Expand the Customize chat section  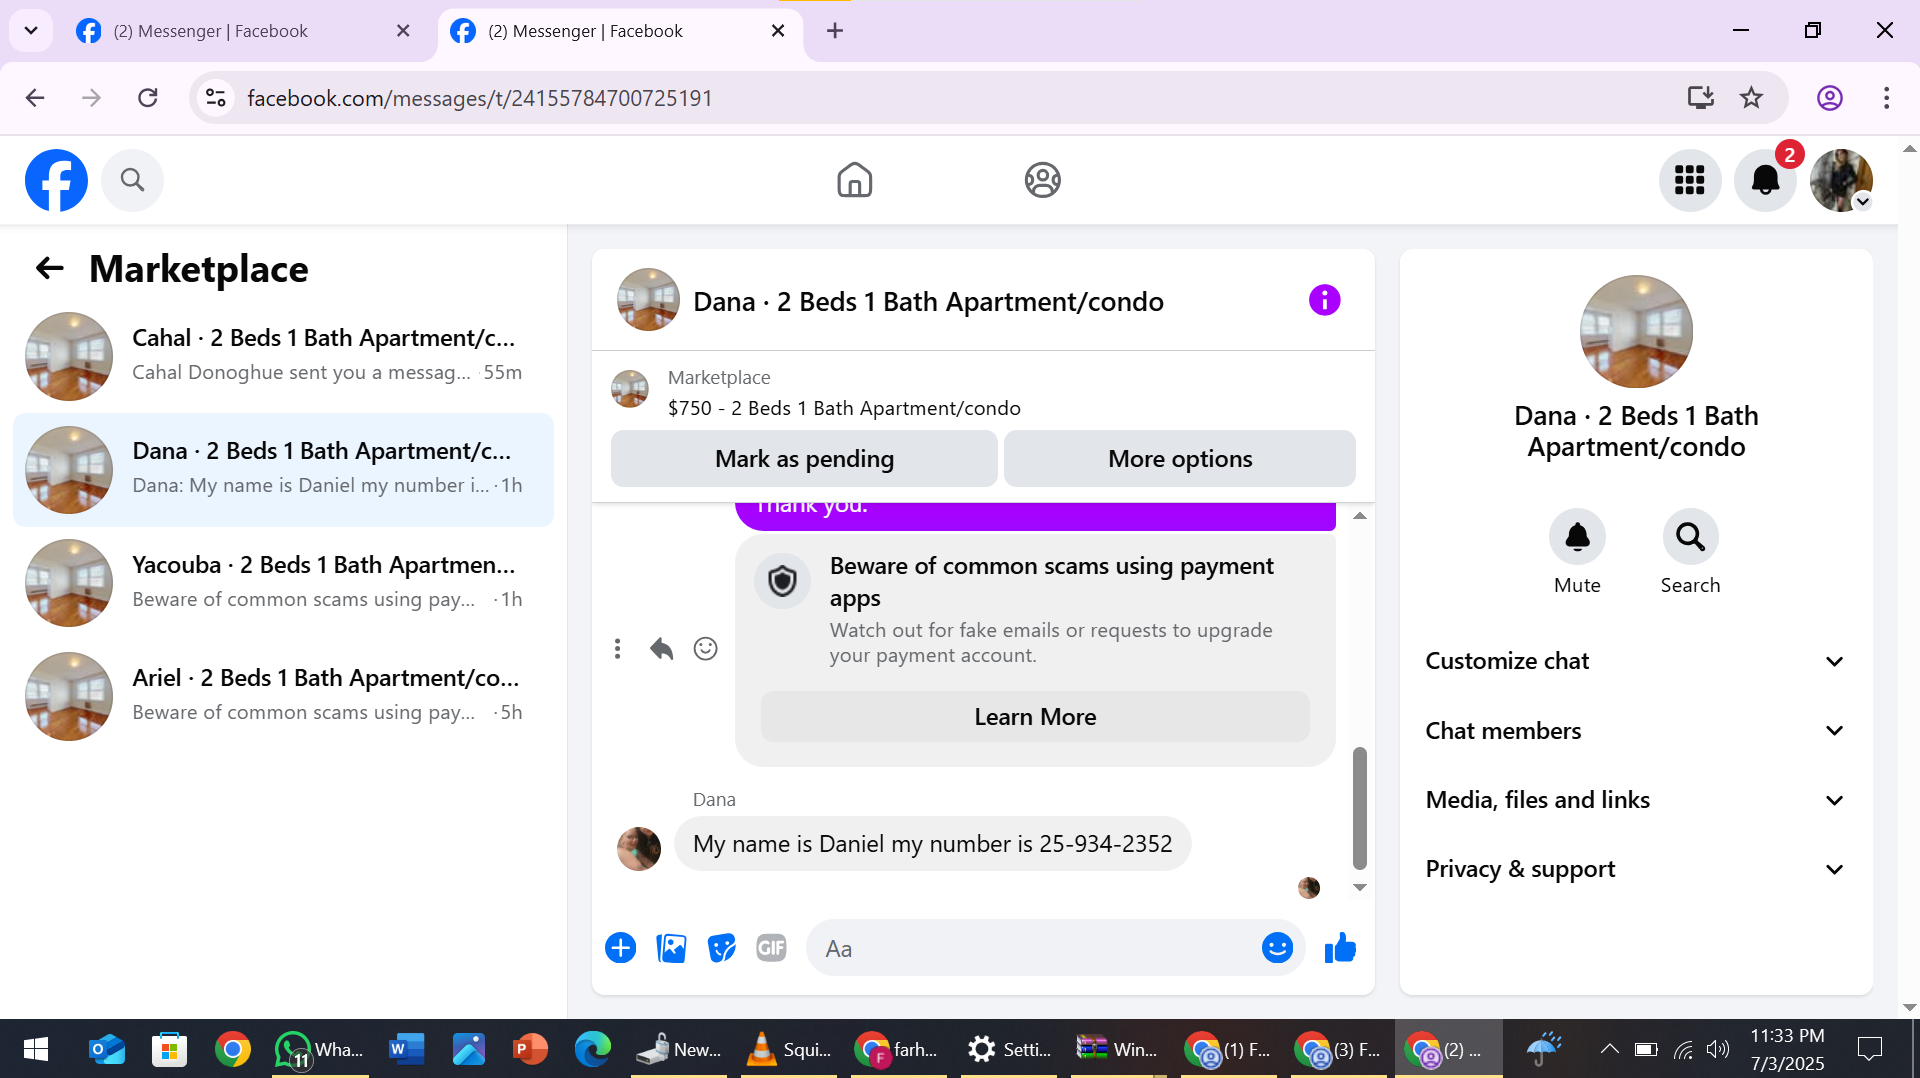[x=1634, y=661]
